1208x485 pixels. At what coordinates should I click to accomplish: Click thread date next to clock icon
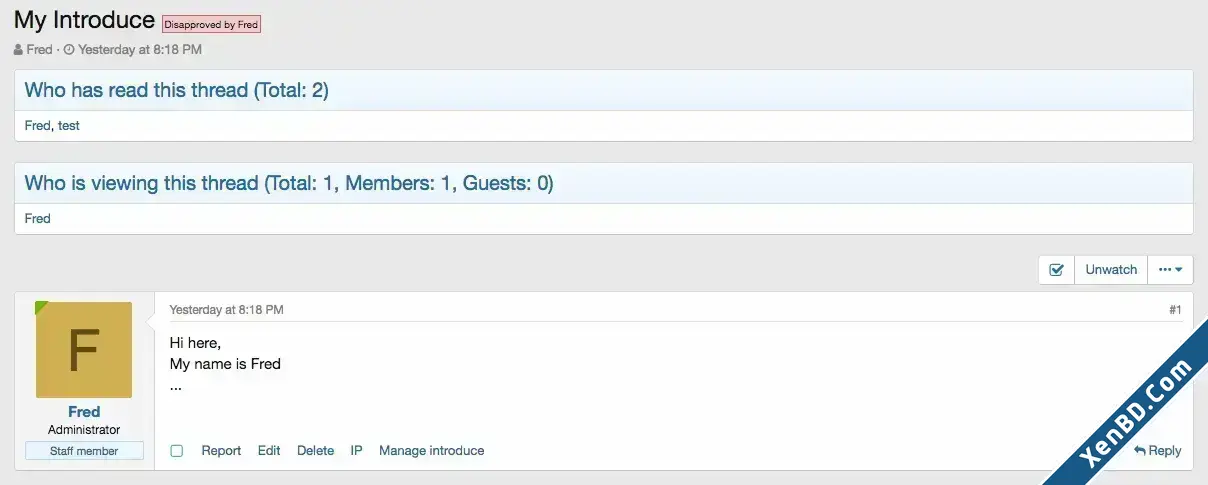tap(140, 49)
